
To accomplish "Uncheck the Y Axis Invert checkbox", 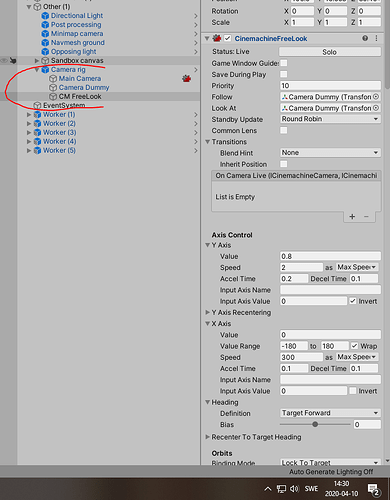I will point(353,301).
